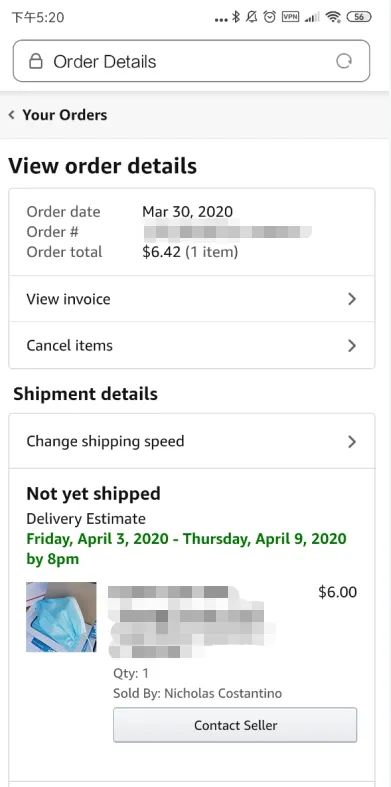Tap the battery level indicator

[359, 17]
